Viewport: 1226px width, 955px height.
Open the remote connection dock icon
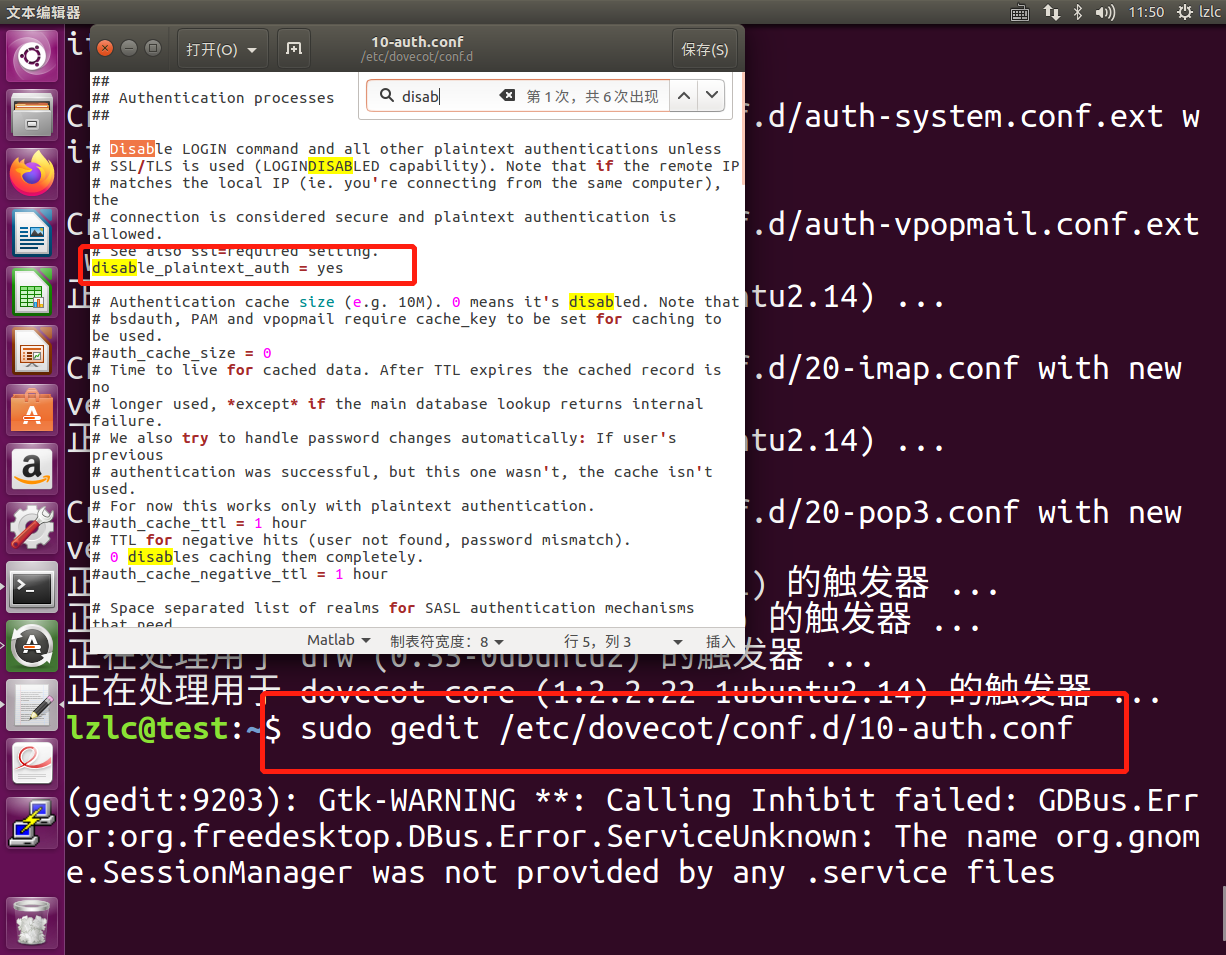[32, 824]
